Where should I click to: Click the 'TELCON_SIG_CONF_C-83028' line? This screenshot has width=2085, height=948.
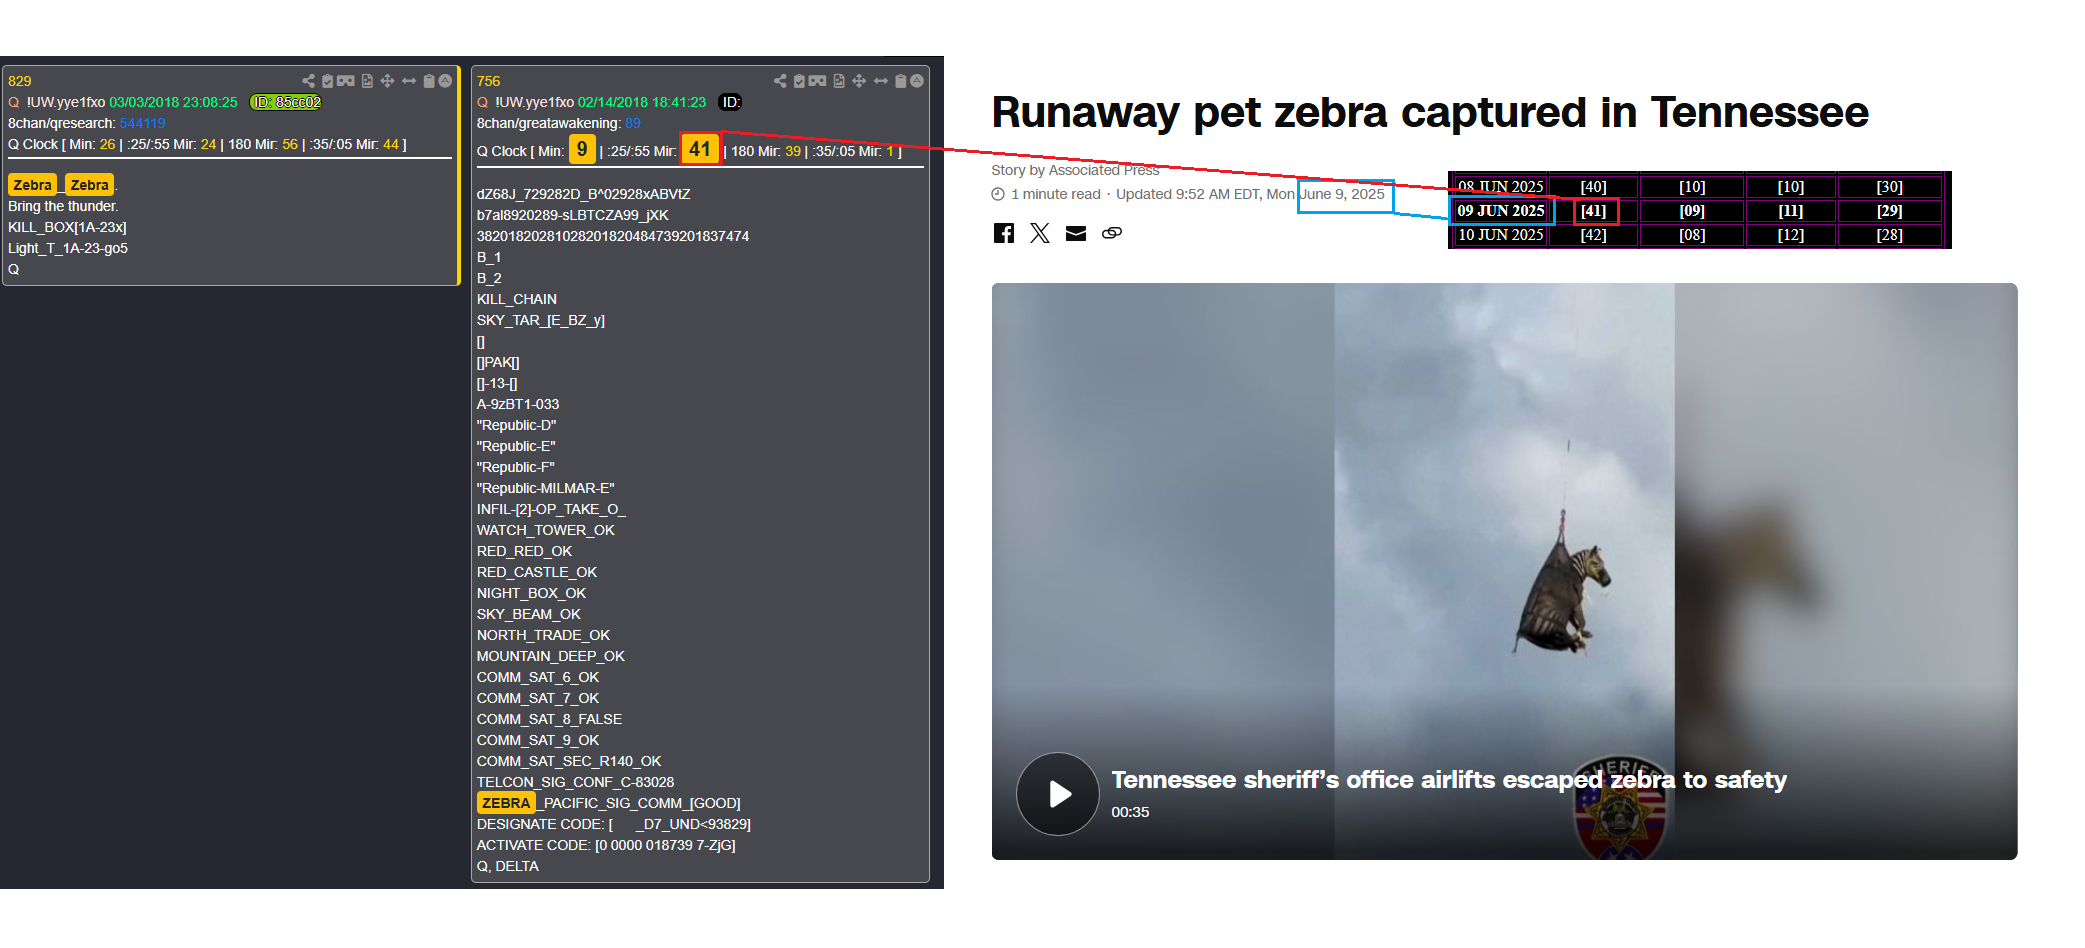(576, 782)
